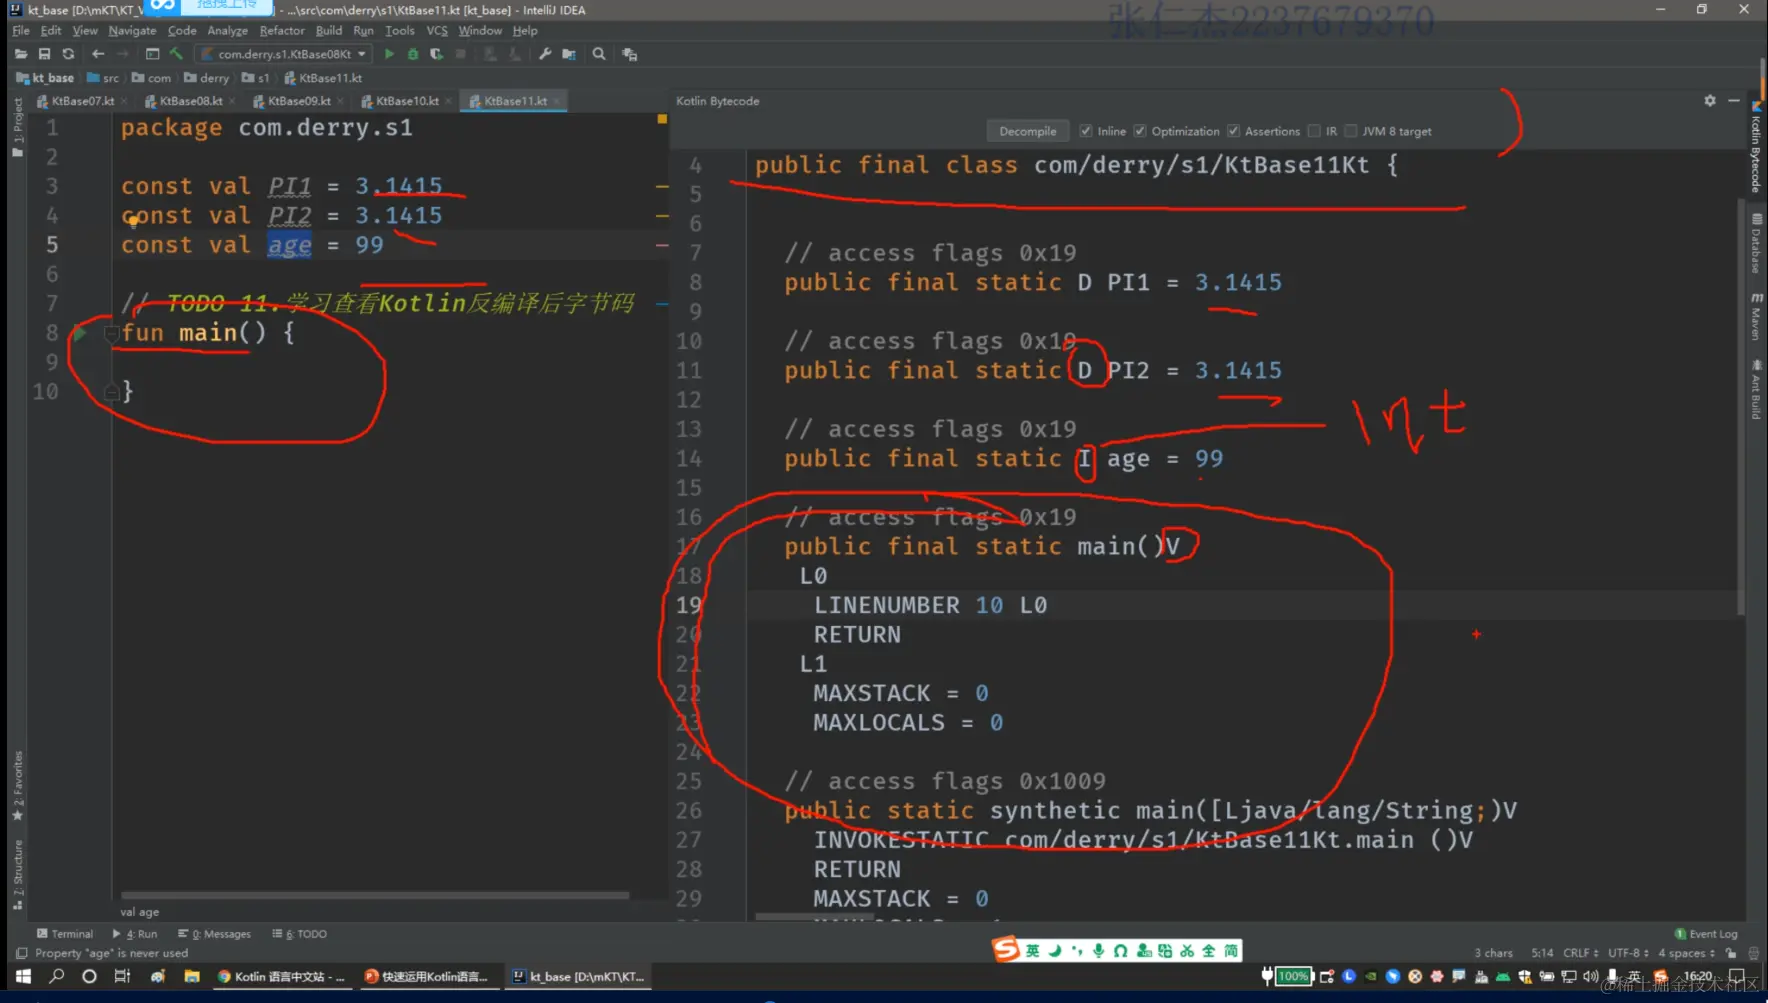Toggle the read-only lock in the status bar
Screen dimensions: 1768x1003
click(x=1731, y=953)
